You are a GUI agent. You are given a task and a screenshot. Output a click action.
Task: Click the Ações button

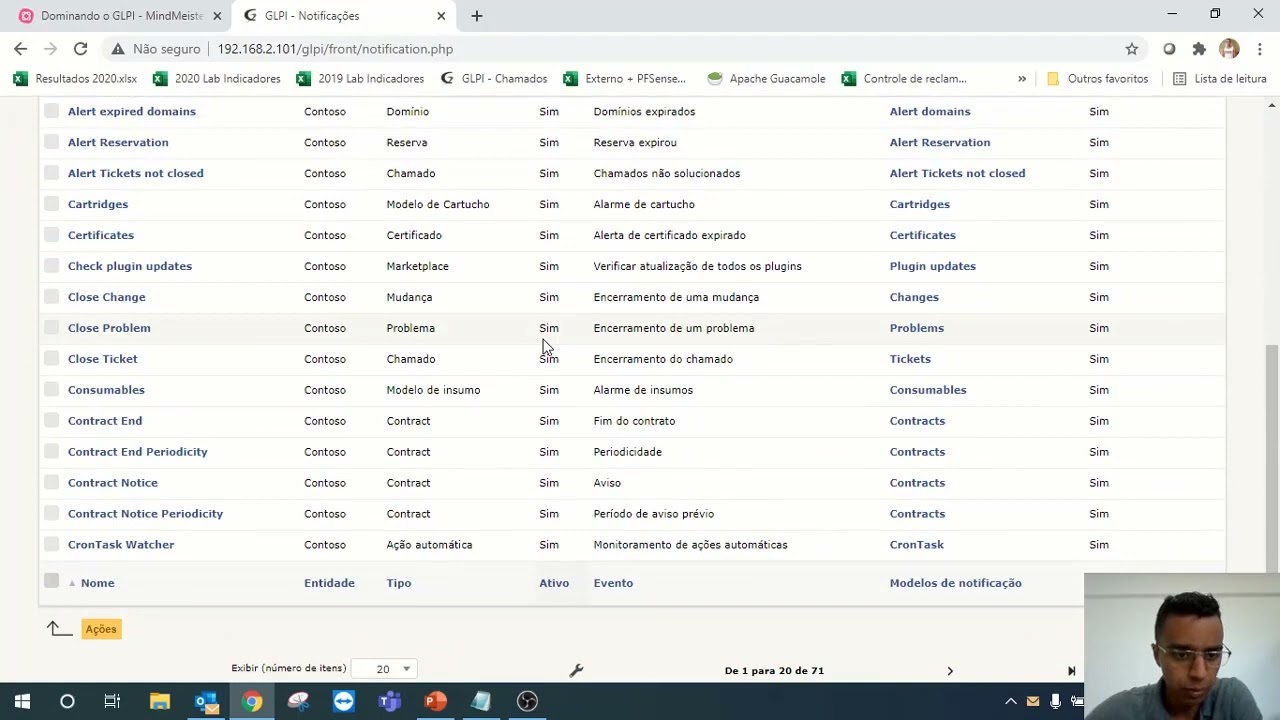101,629
